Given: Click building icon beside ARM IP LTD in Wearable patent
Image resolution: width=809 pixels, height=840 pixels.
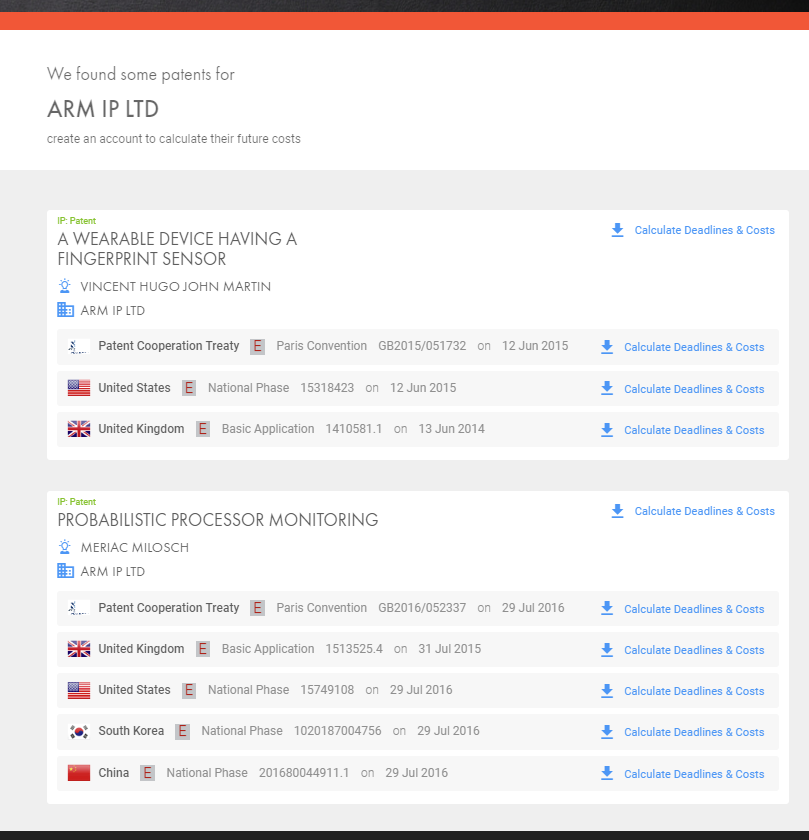Looking at the screenshot, I should (x=65, y=310).
